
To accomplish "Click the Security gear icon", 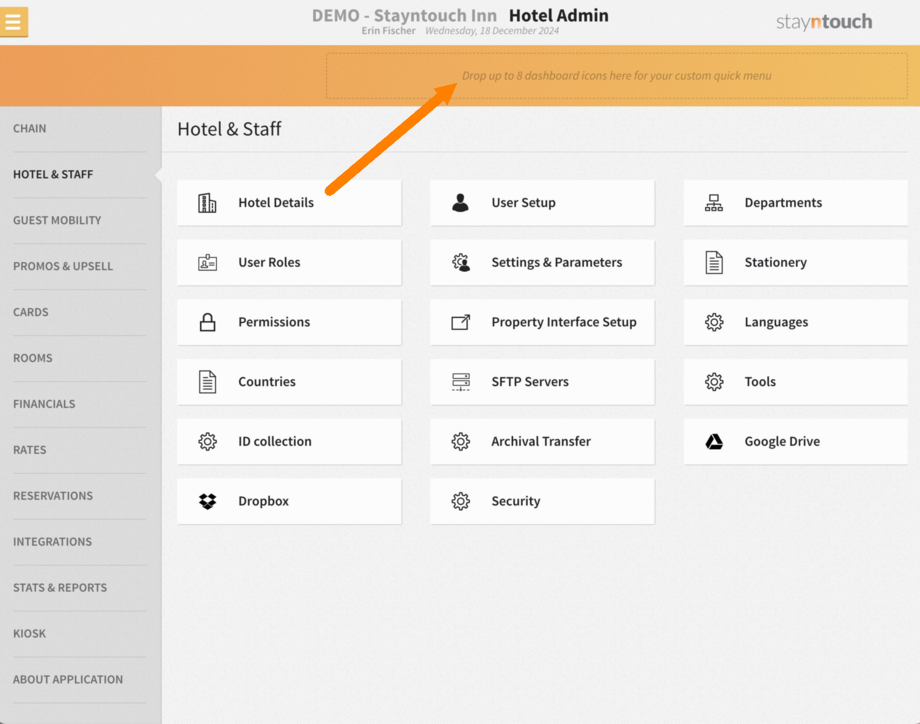I will coord(461,501).
